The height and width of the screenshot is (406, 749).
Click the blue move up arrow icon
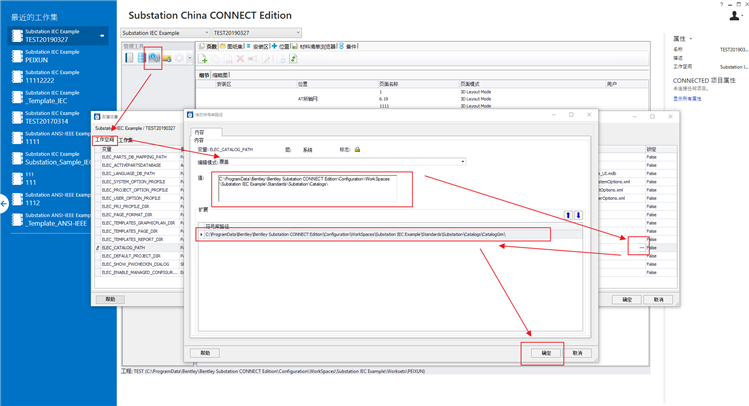(568, 215)
